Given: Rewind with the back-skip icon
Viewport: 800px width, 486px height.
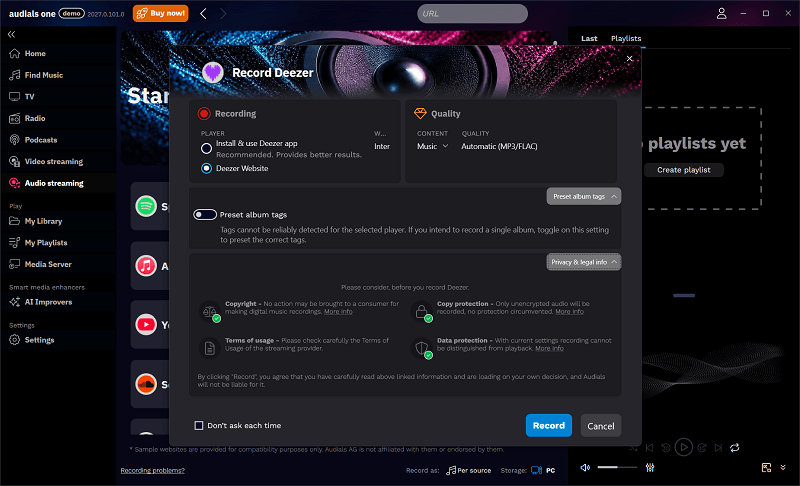Looking at the screenshot, I should pos(666,448).
